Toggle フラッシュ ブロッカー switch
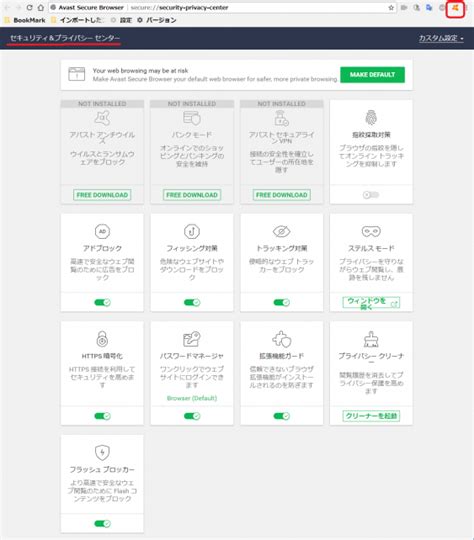 pos(102,524)
